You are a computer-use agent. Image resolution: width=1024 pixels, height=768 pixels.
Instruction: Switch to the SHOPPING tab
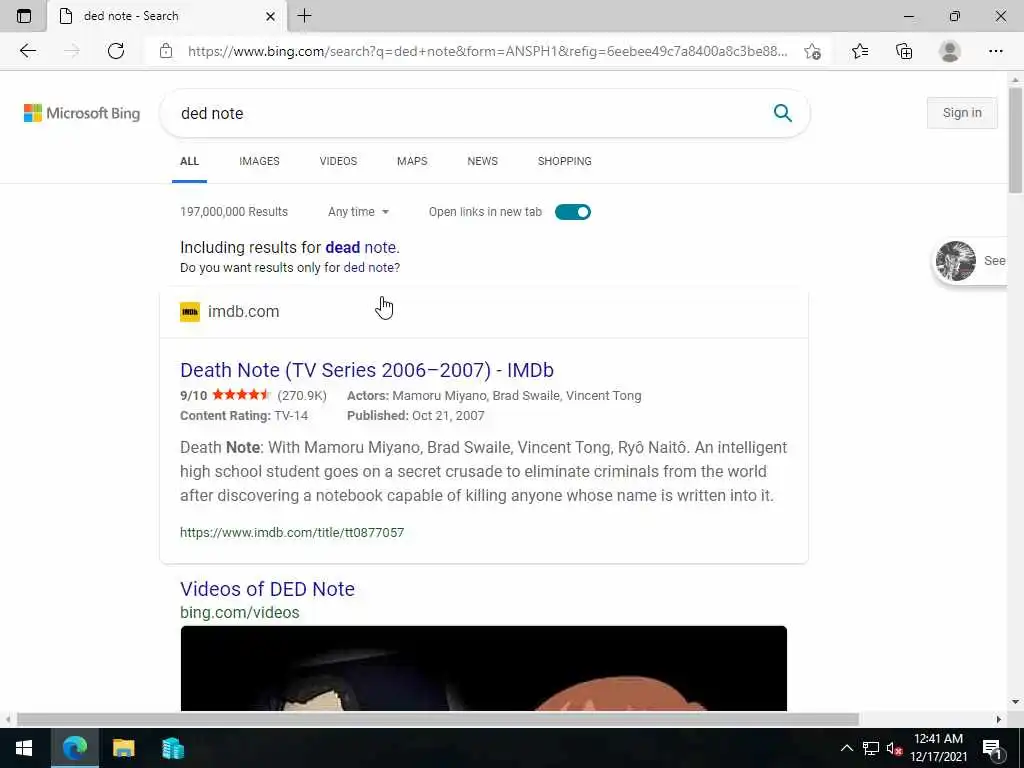pyautogui.click(x=564, y=161)
